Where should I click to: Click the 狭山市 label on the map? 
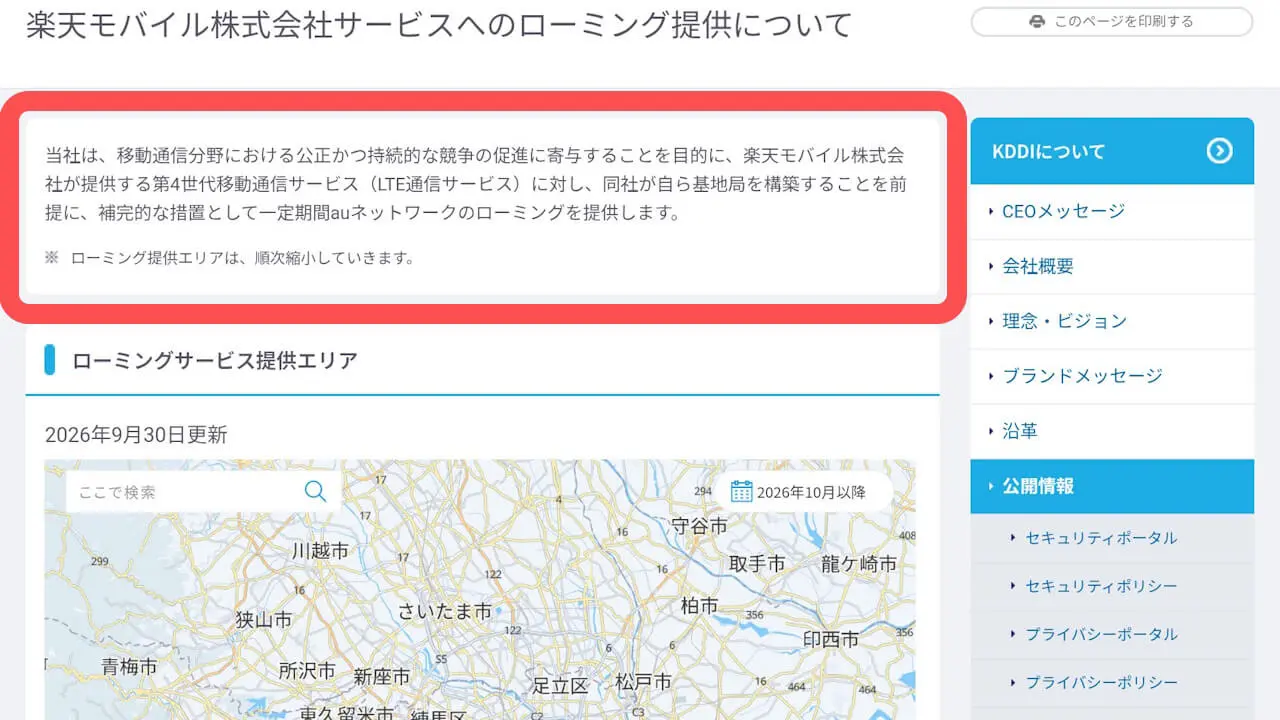pos(264,620)
